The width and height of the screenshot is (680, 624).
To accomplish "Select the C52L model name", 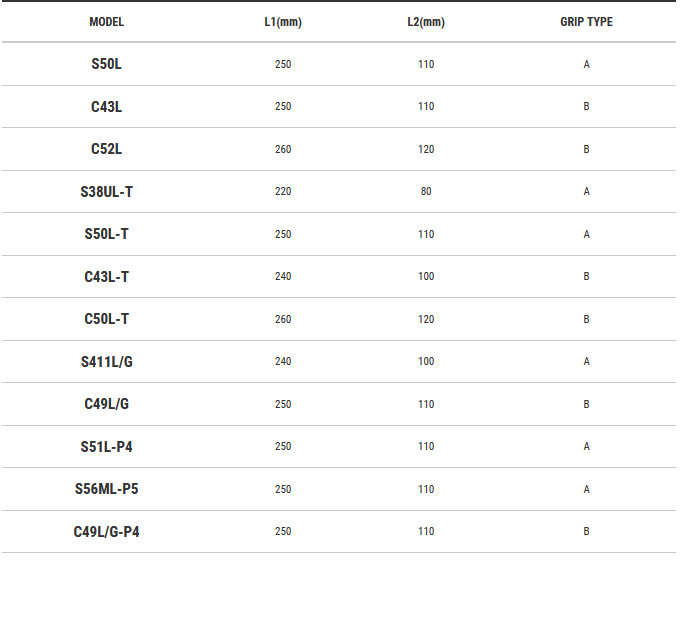I will (x=106, y=149).
